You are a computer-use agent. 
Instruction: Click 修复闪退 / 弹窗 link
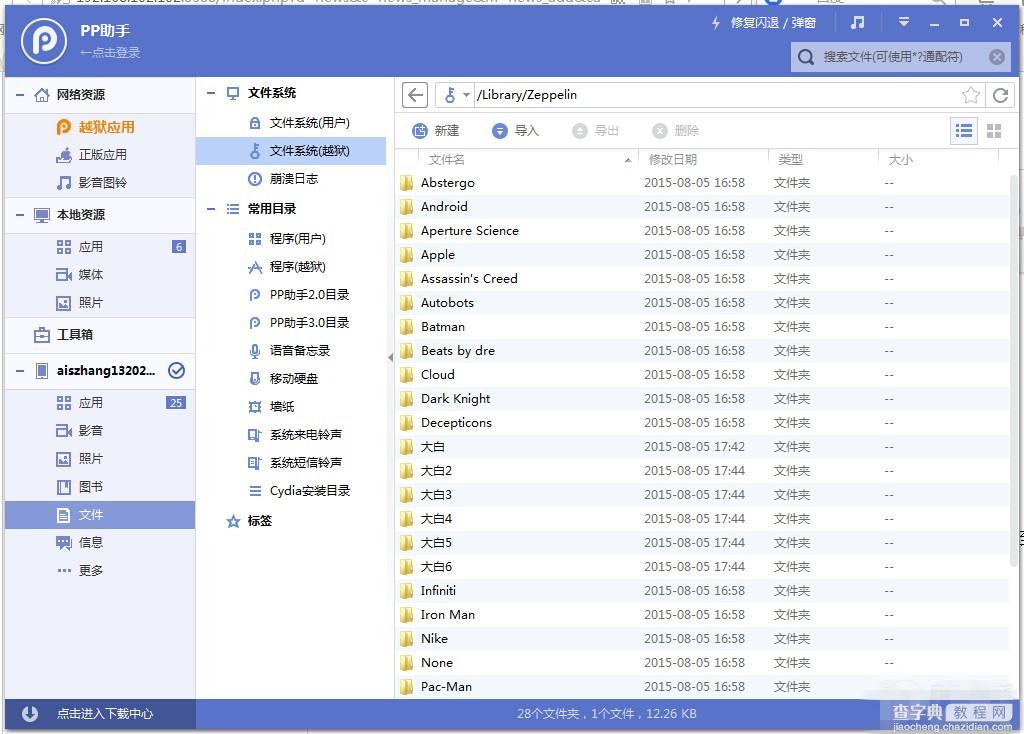point(773,23)
